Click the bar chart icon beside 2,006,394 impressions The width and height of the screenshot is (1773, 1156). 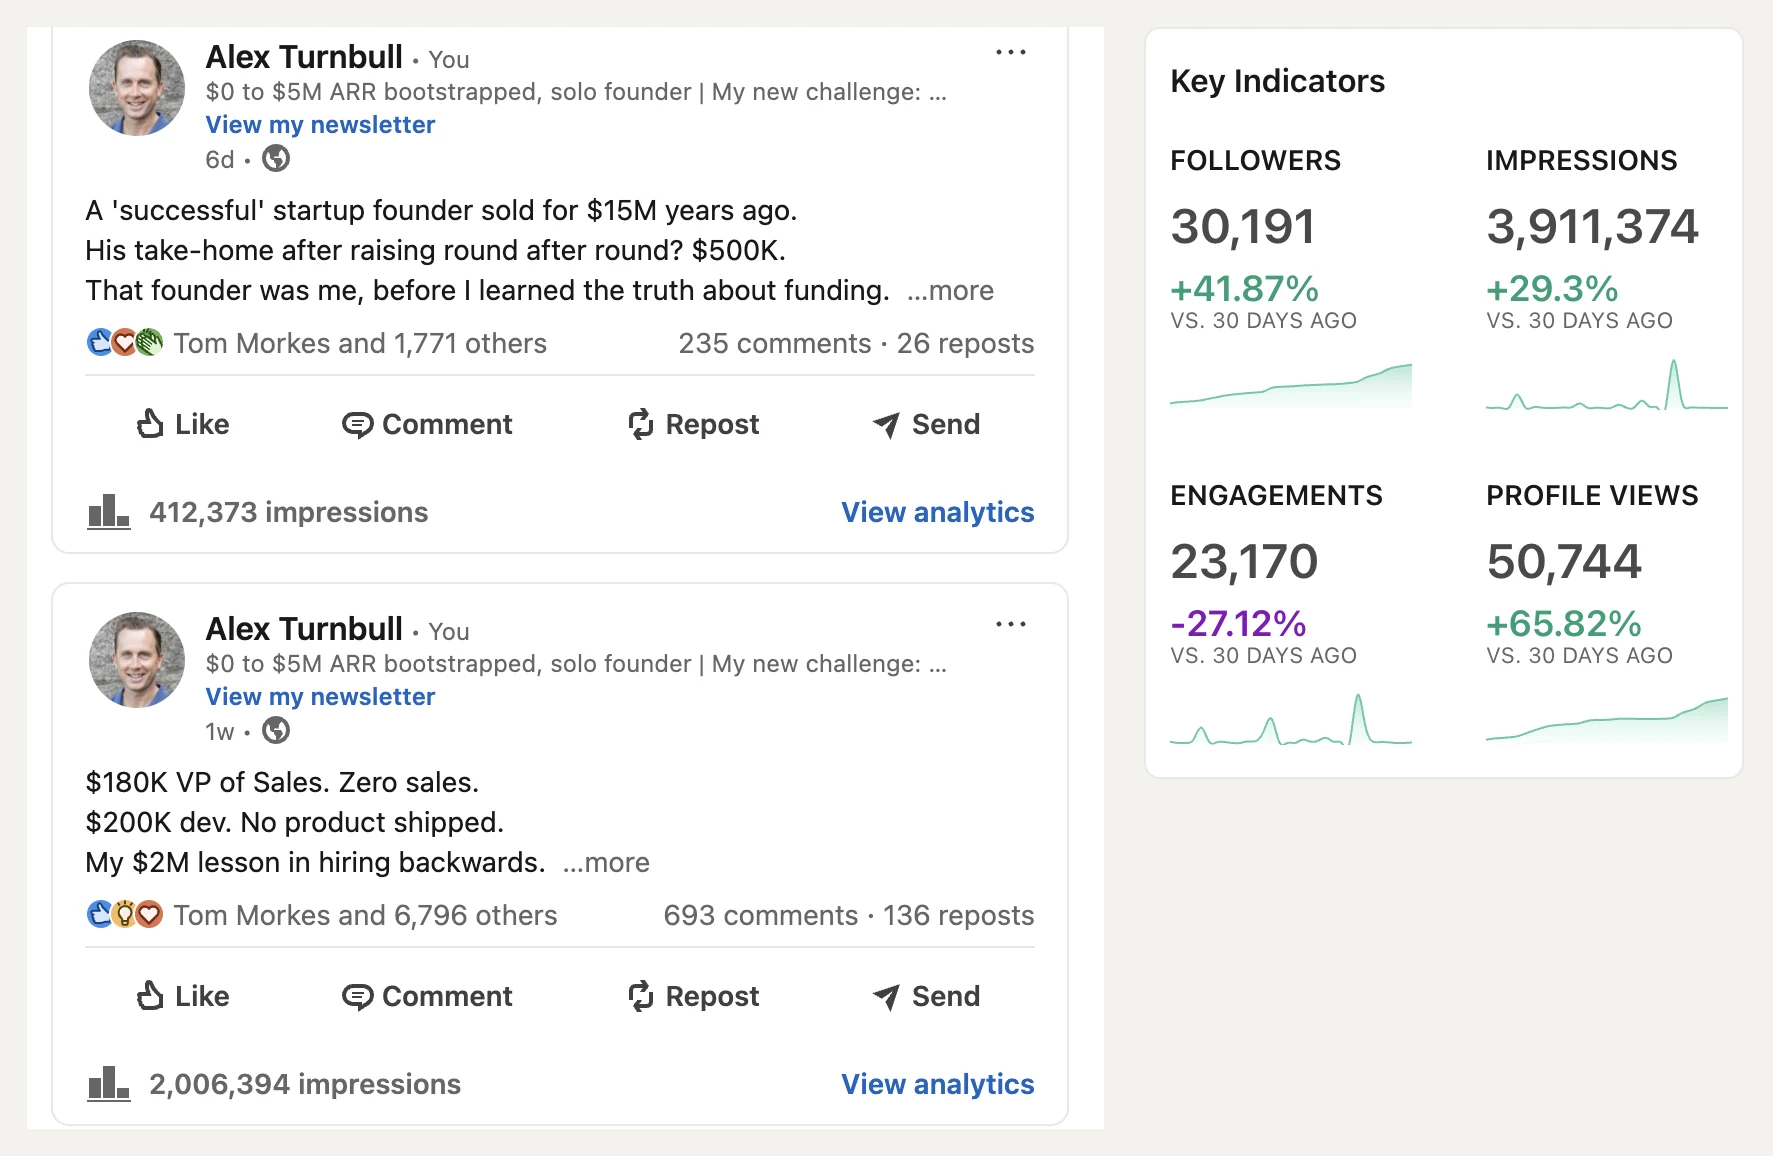coord(109,1083)
